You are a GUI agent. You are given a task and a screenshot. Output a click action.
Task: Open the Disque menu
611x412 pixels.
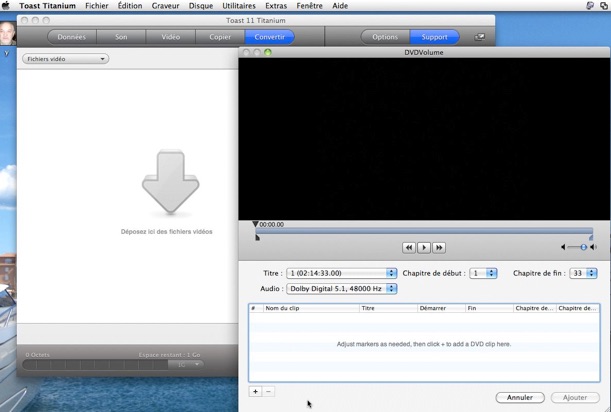201,6
